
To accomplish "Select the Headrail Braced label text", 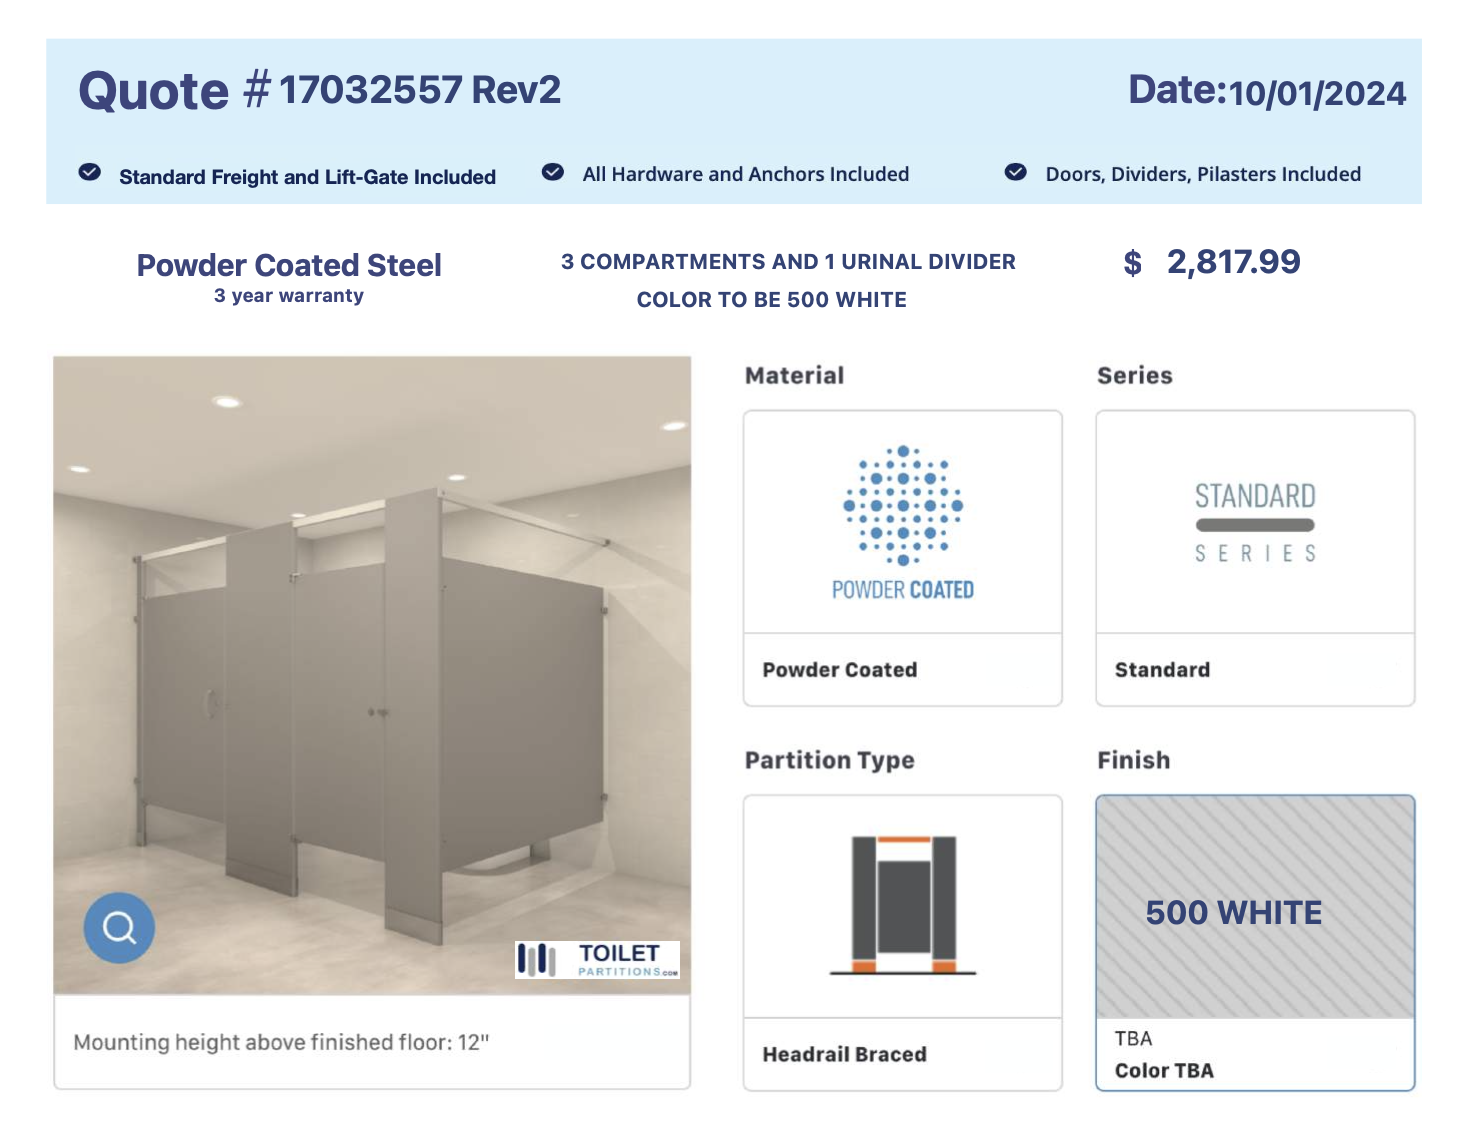I will pos(844,1054).
